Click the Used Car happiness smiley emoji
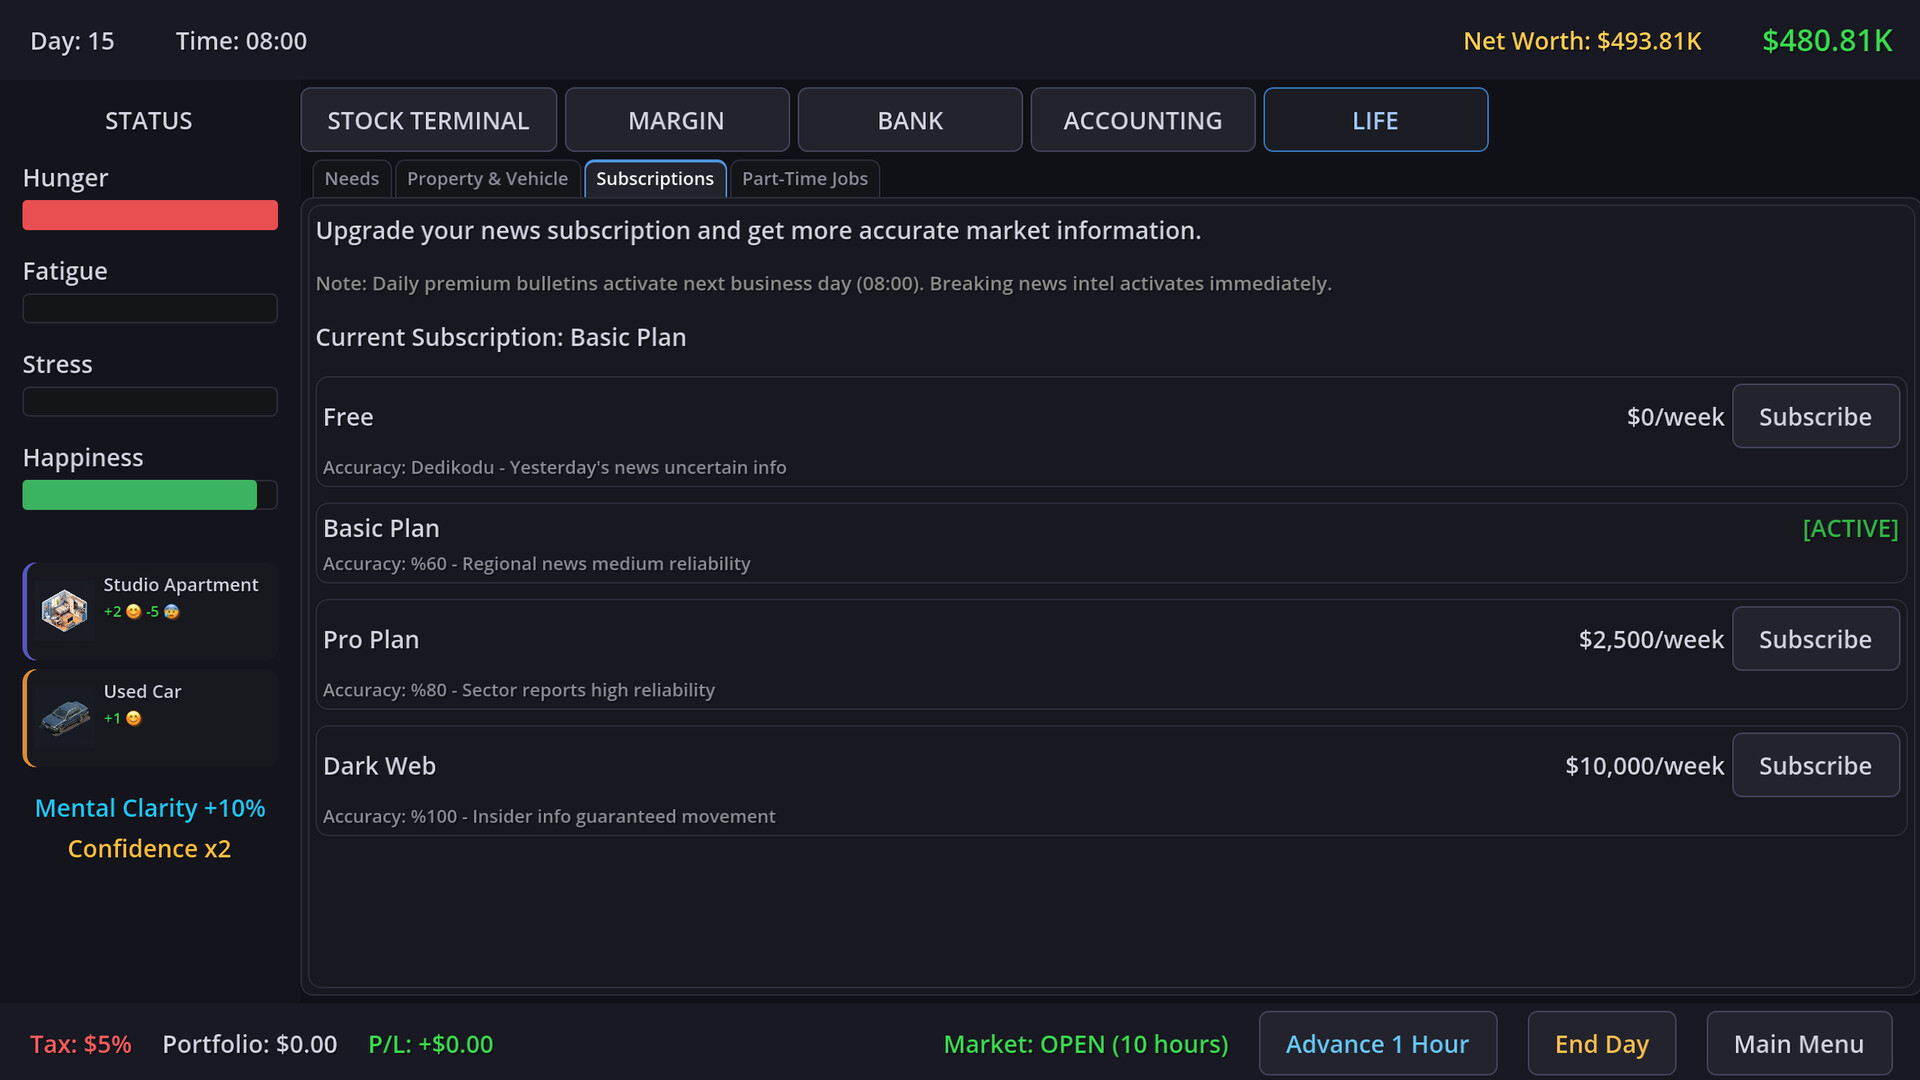The height and width of the screenshot is (1080, 1920). point(134,718)
